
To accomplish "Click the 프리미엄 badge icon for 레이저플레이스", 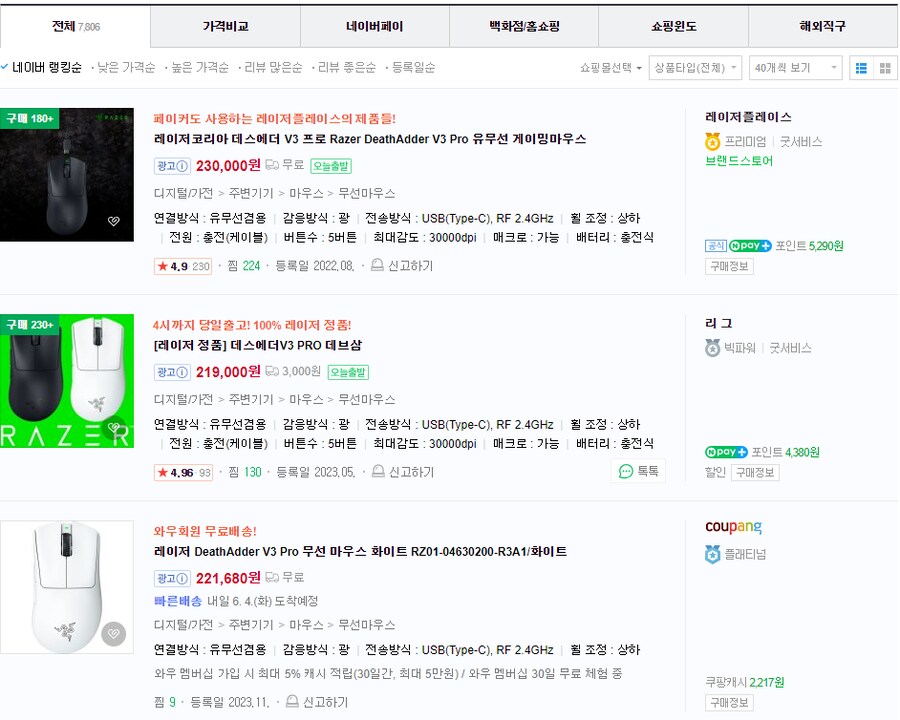I will (x=712, y=141).
